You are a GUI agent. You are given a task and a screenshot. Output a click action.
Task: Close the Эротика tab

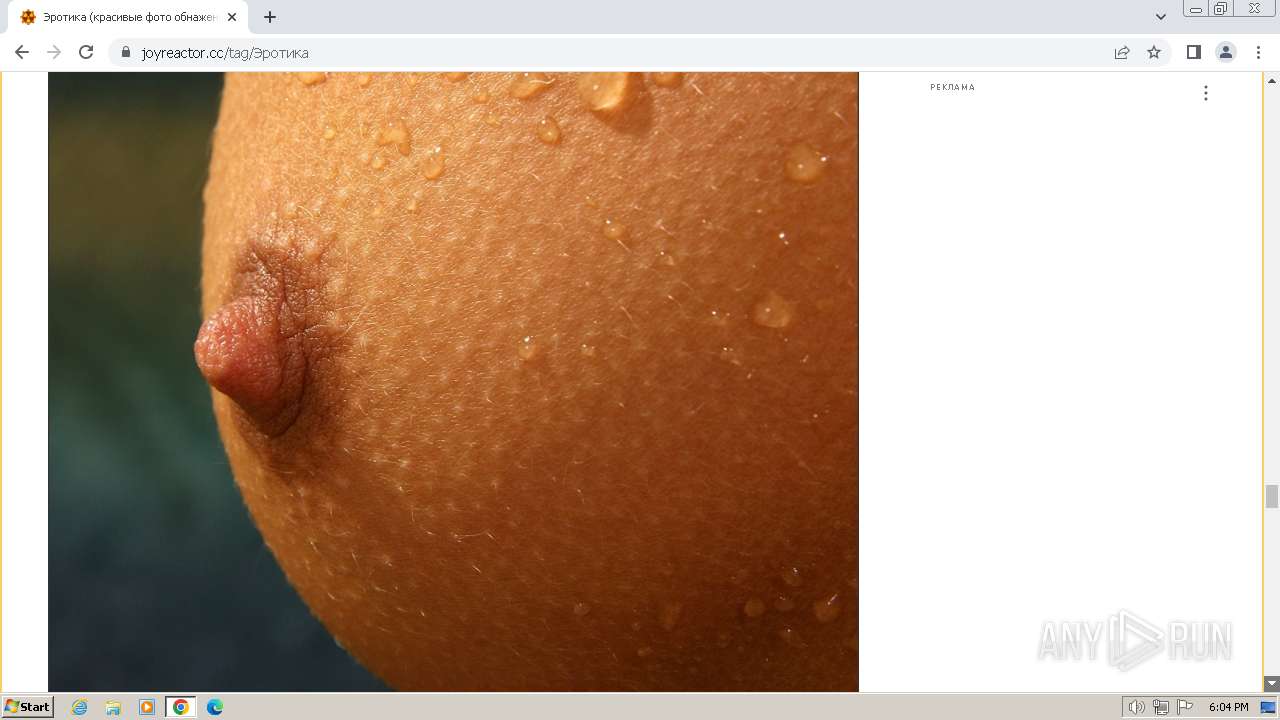coord(232,17)
